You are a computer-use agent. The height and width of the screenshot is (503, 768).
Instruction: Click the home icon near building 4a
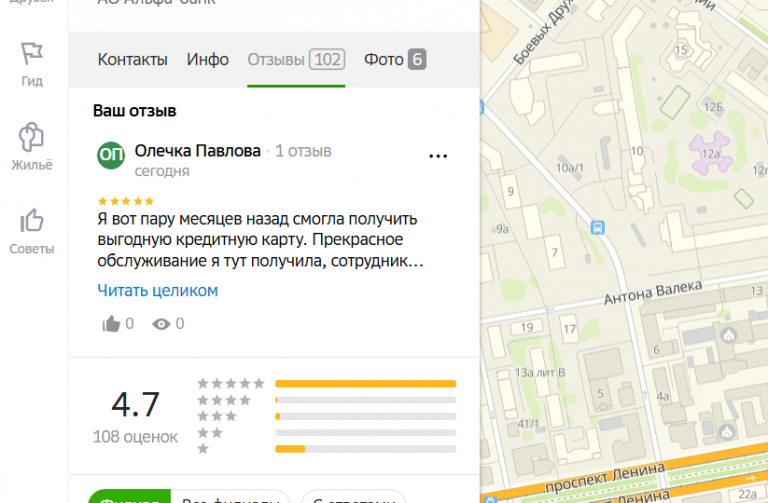pyautogui.click(x=727, y=432)
